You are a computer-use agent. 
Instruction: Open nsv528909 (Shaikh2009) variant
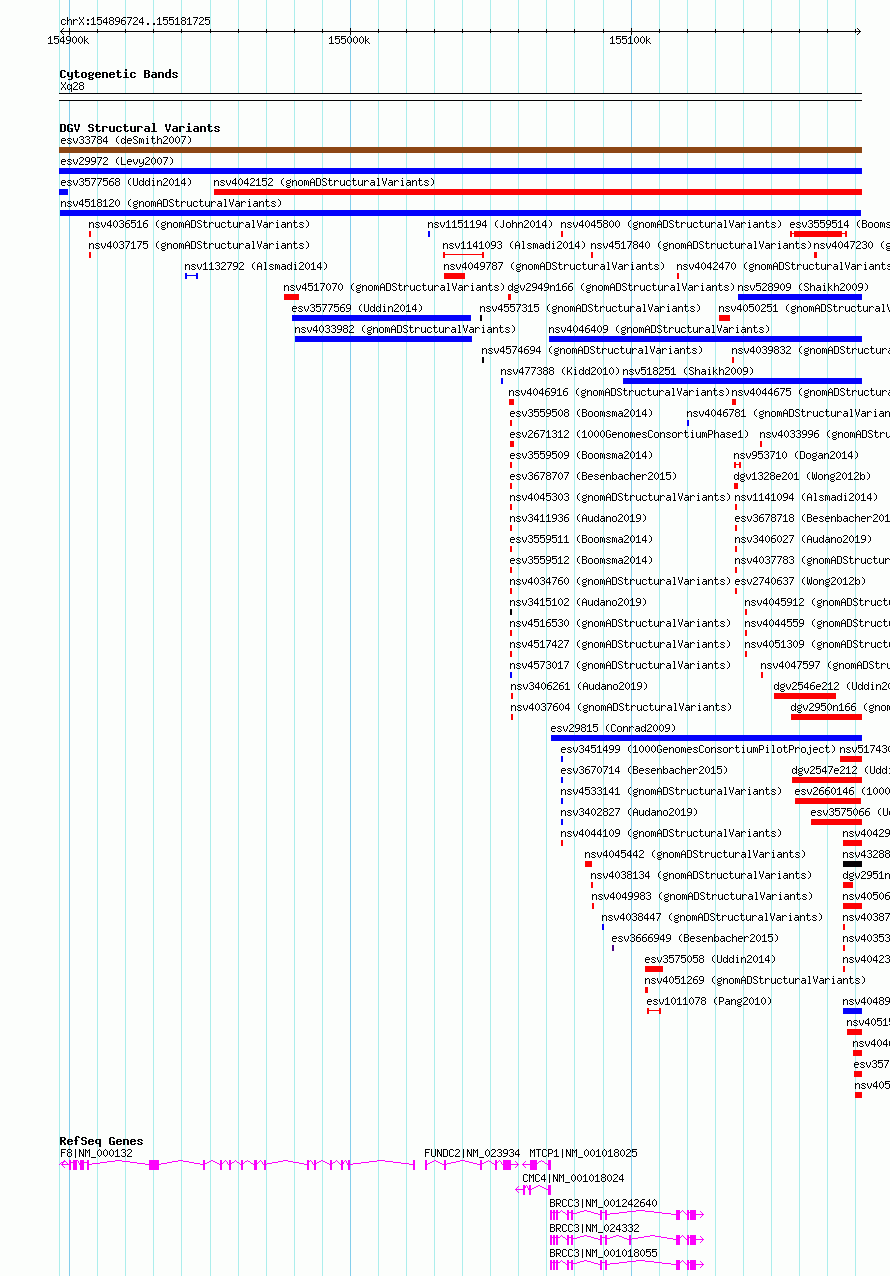(x=803, y=288)
